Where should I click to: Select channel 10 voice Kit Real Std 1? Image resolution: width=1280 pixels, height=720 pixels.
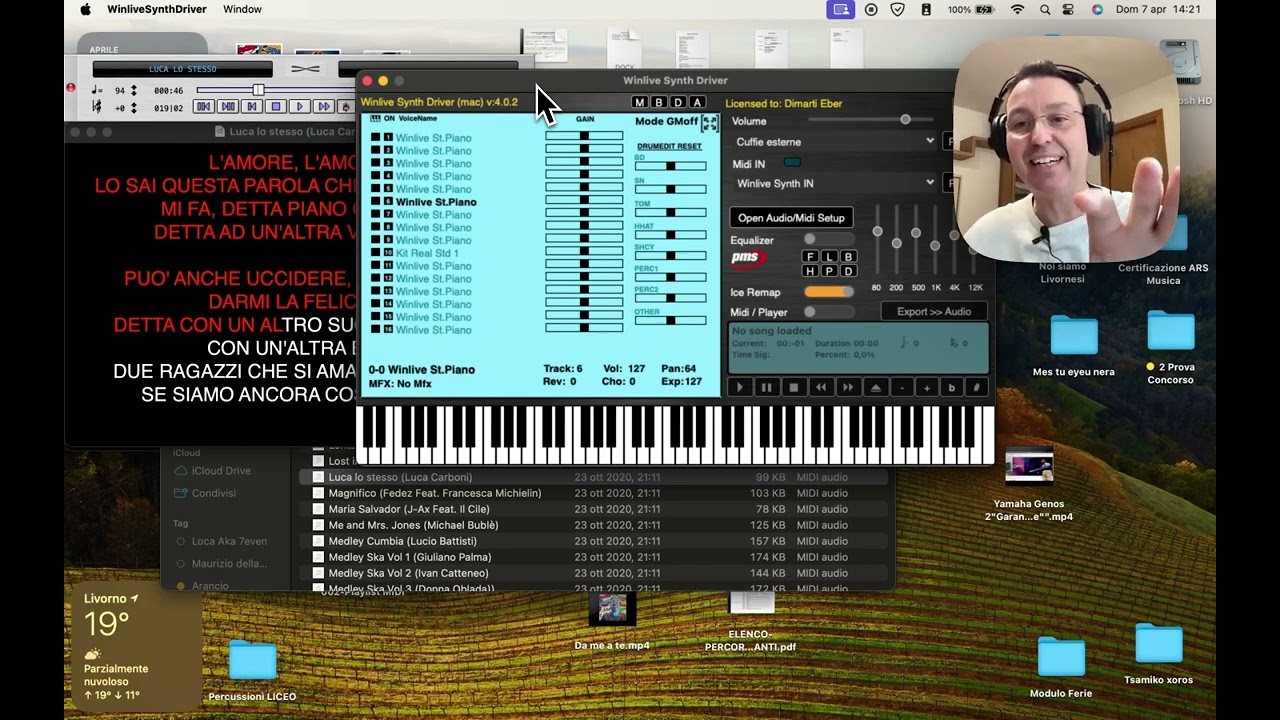pos(427,253)
